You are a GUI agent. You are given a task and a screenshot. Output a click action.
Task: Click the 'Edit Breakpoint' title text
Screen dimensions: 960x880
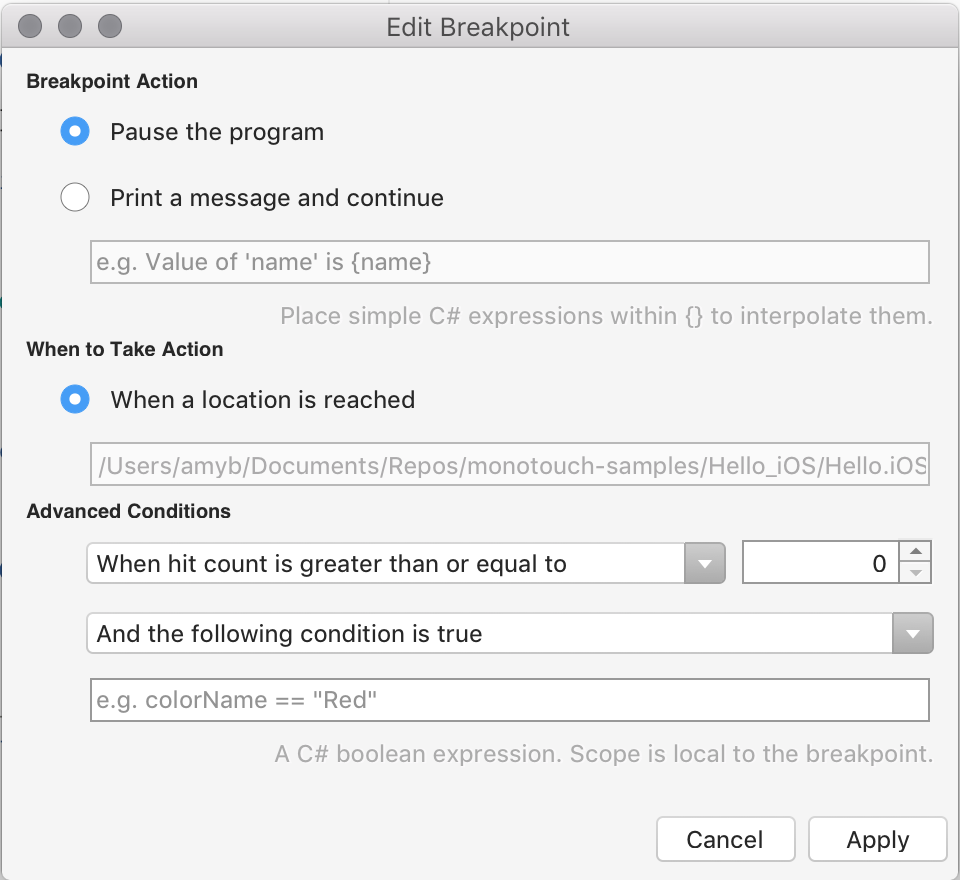478,28
